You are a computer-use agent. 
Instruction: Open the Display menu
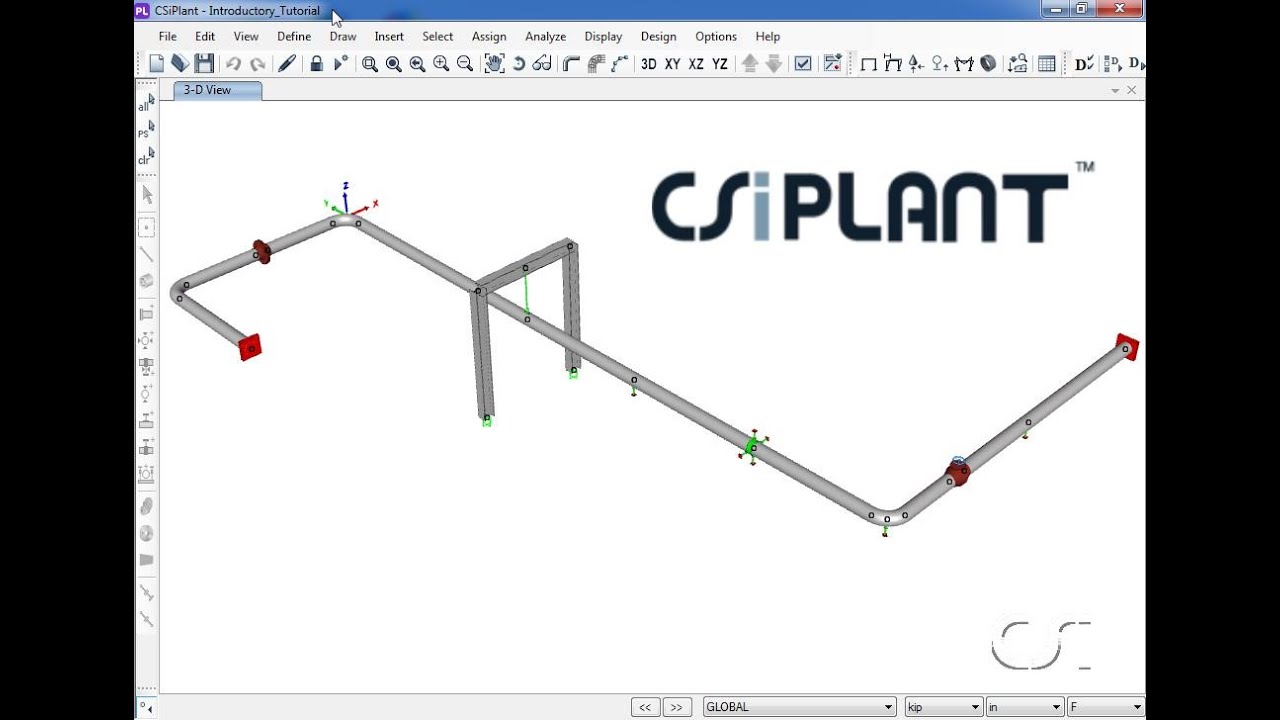point(603,36)
